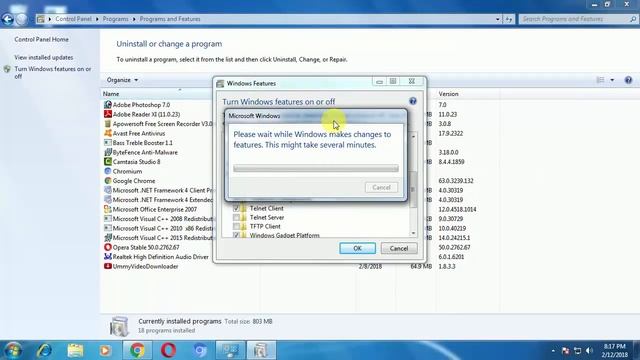640x360 pixels.
Task: Click the UmmyVideoDownloader icon
Action: (108, 266)
